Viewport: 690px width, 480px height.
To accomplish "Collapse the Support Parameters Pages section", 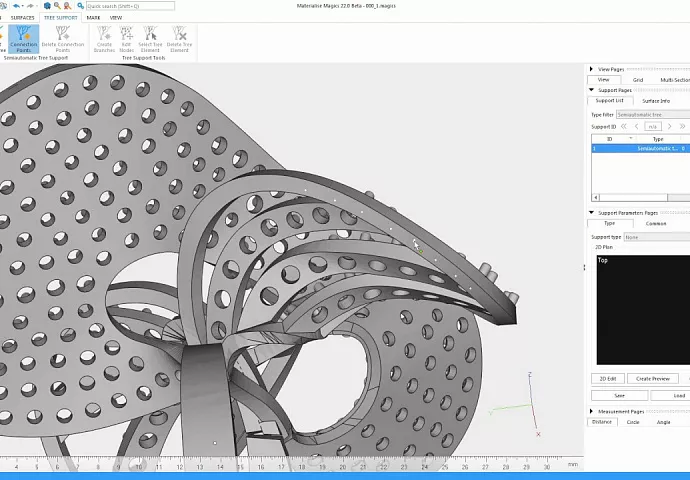I will click(591, 213).
